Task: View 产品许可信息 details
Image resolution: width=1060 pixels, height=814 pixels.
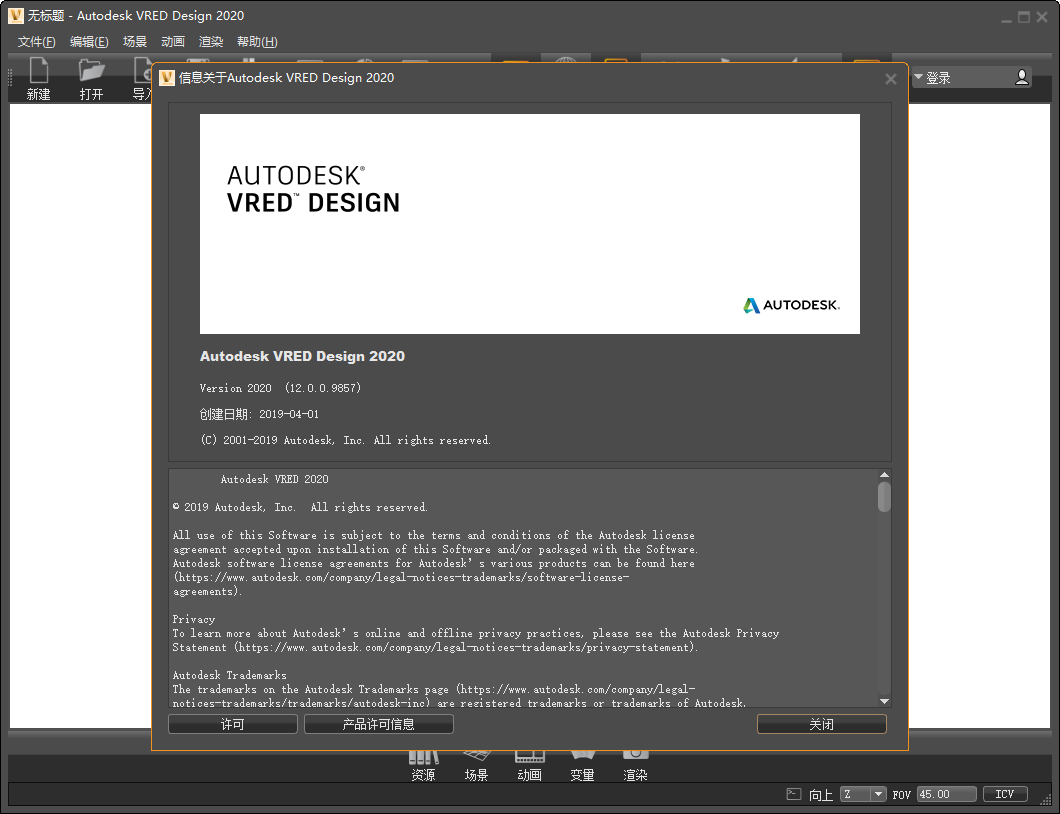Action: click(x=378, y=723)
